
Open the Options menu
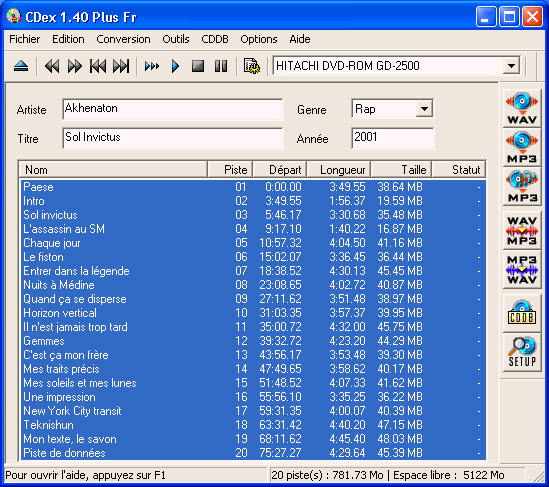[x=259, y=39]
